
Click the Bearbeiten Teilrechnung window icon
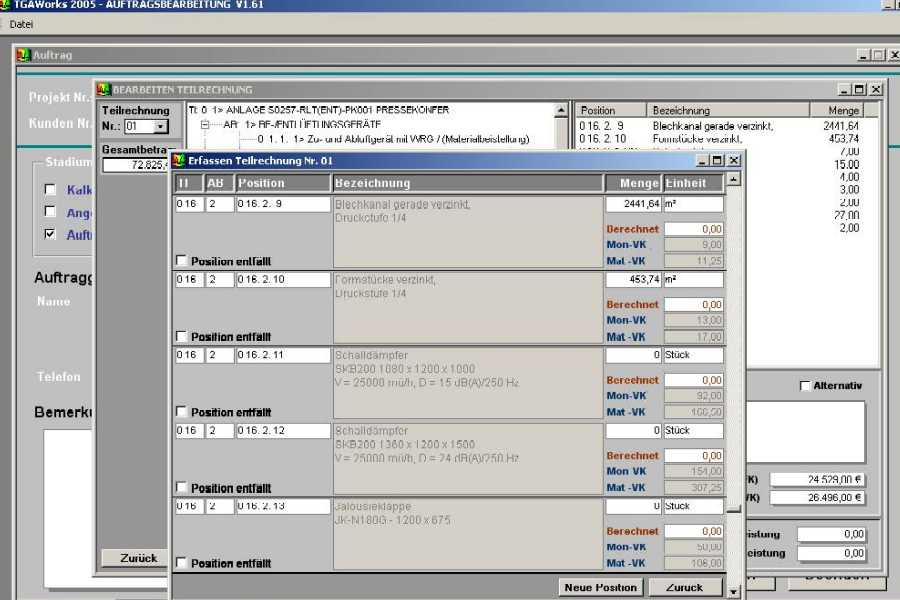(103, 90)
